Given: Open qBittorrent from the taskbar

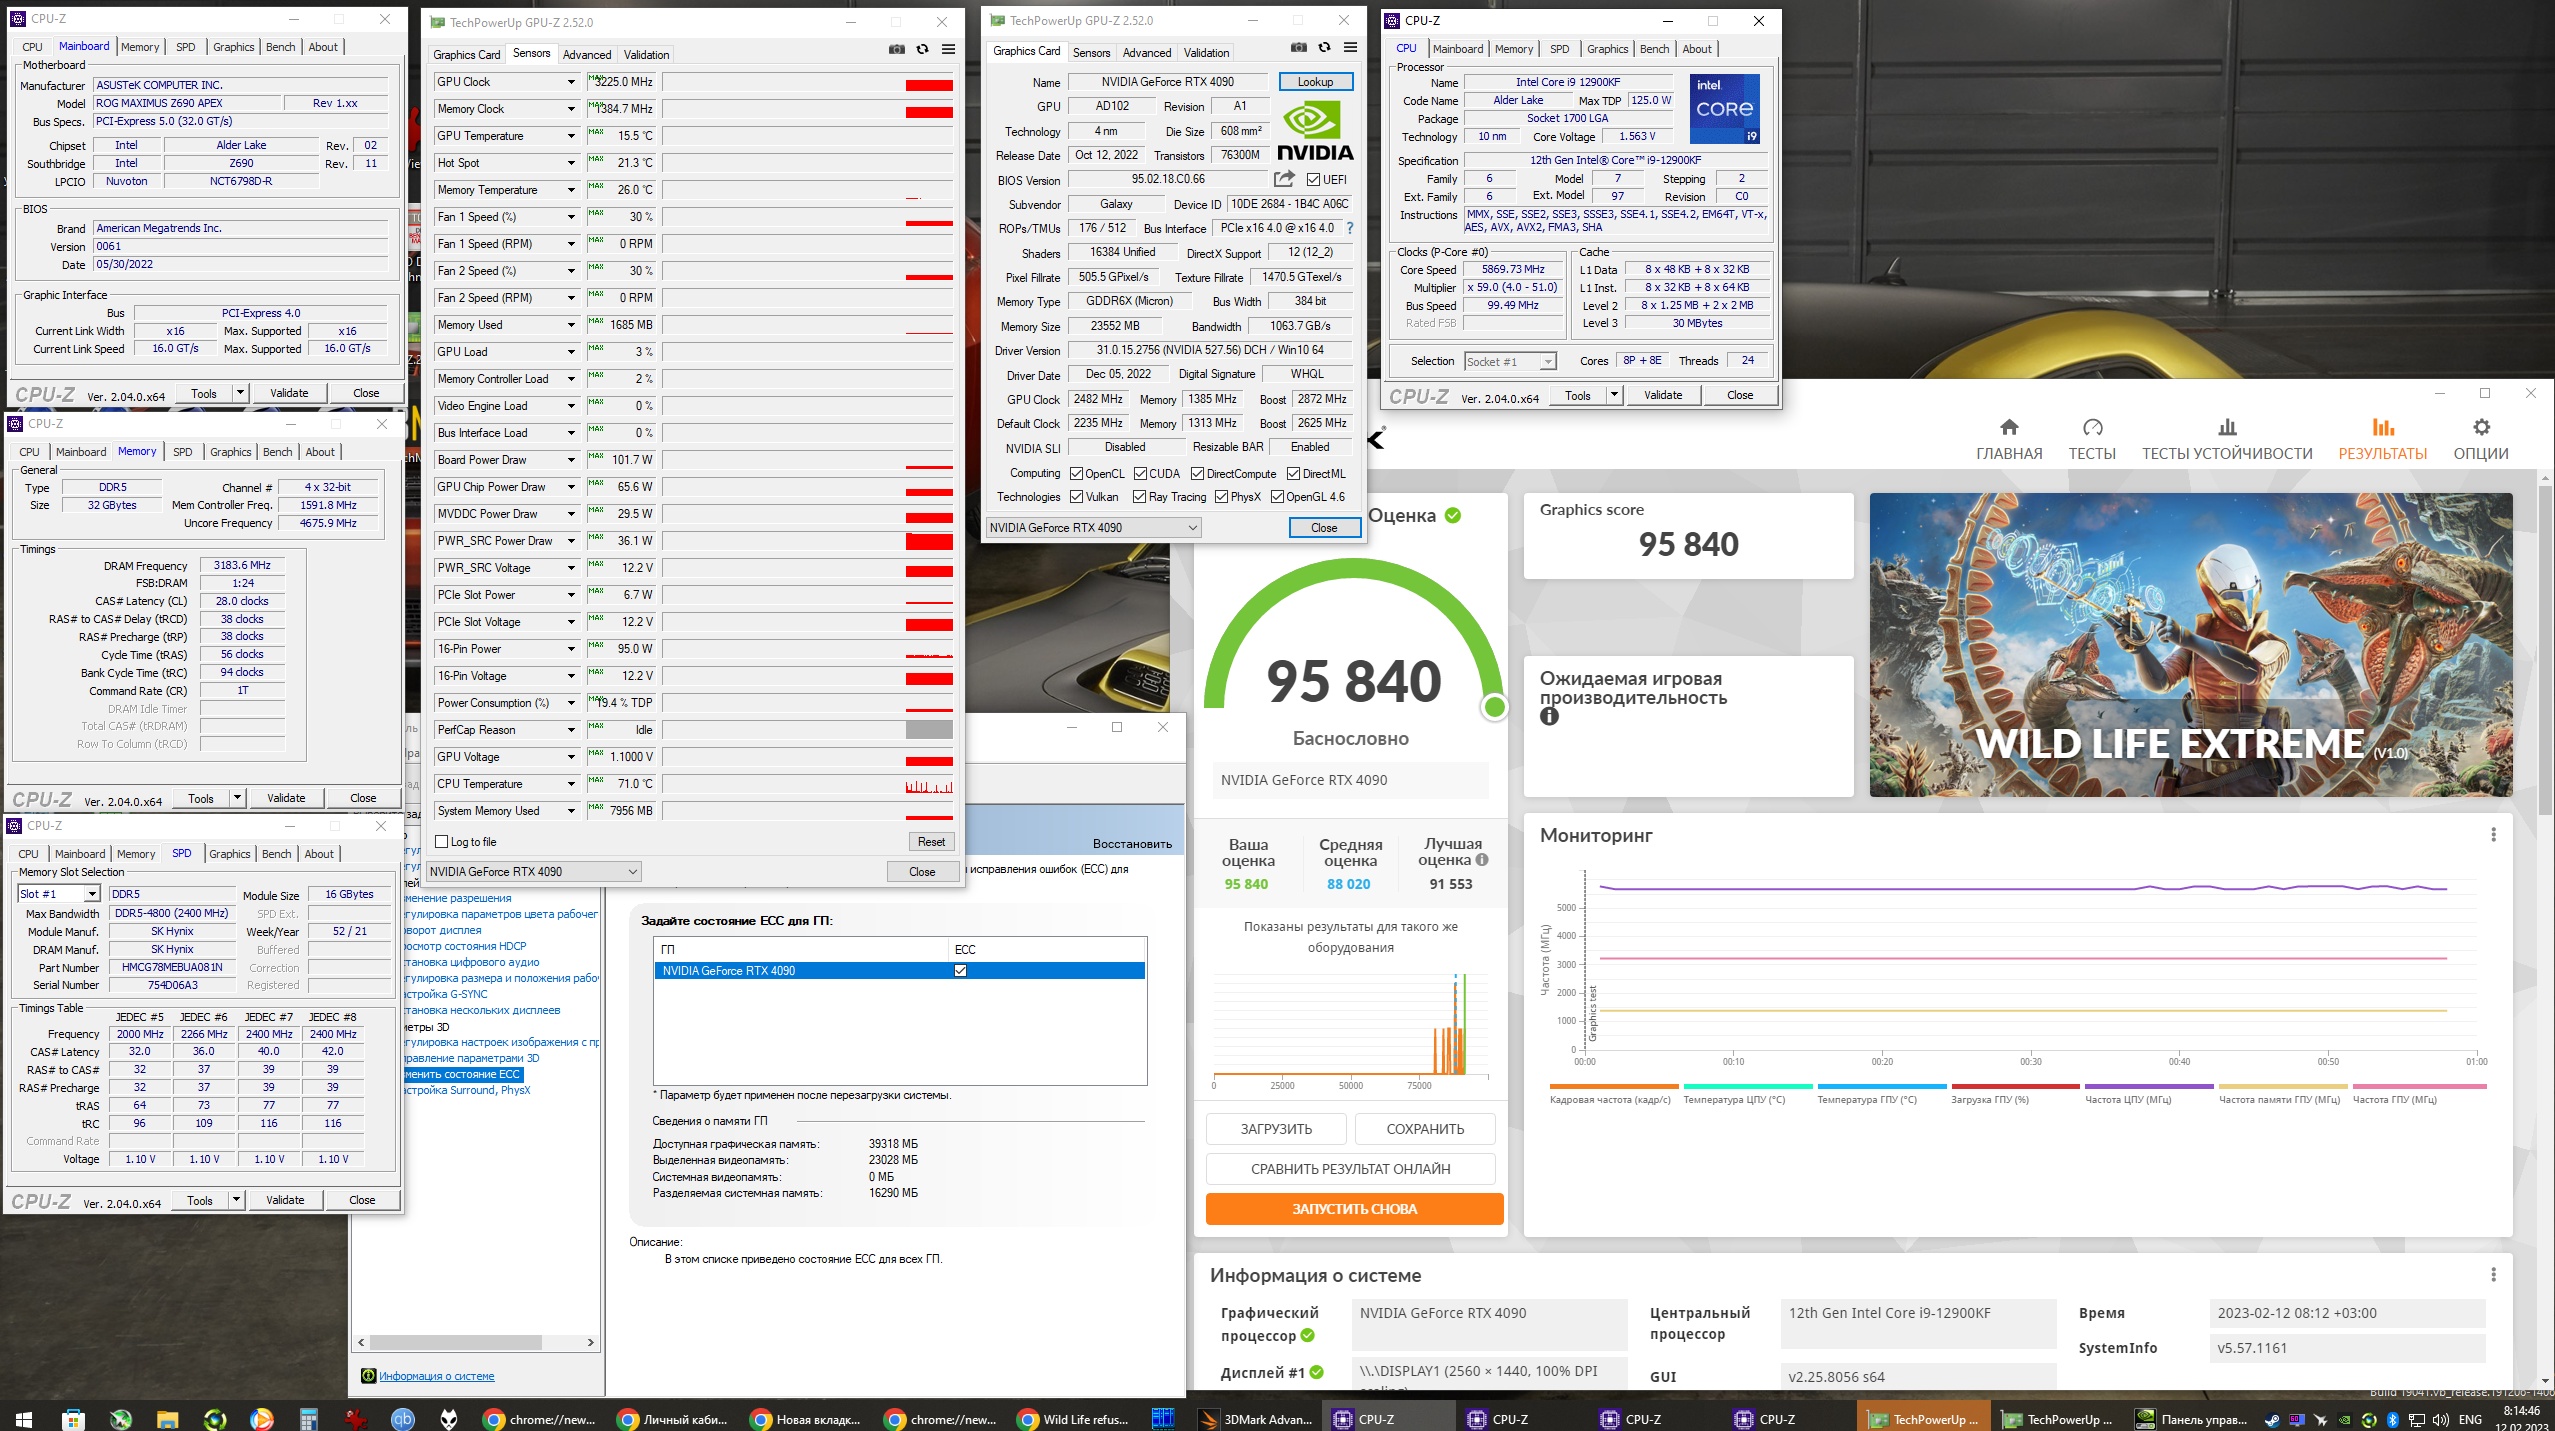Looking at the screenshot, I should click(x=402, y=1419).
